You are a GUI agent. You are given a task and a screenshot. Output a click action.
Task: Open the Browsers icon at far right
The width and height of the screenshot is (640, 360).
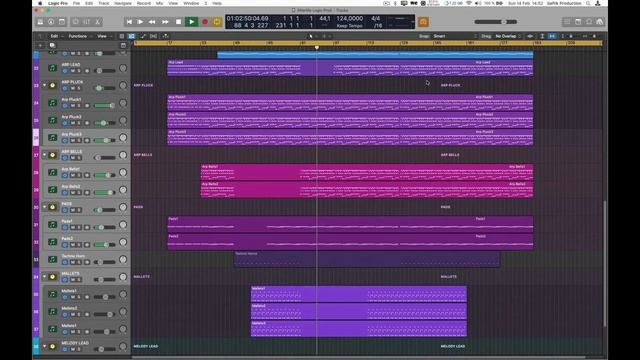(x=600, y=22)
